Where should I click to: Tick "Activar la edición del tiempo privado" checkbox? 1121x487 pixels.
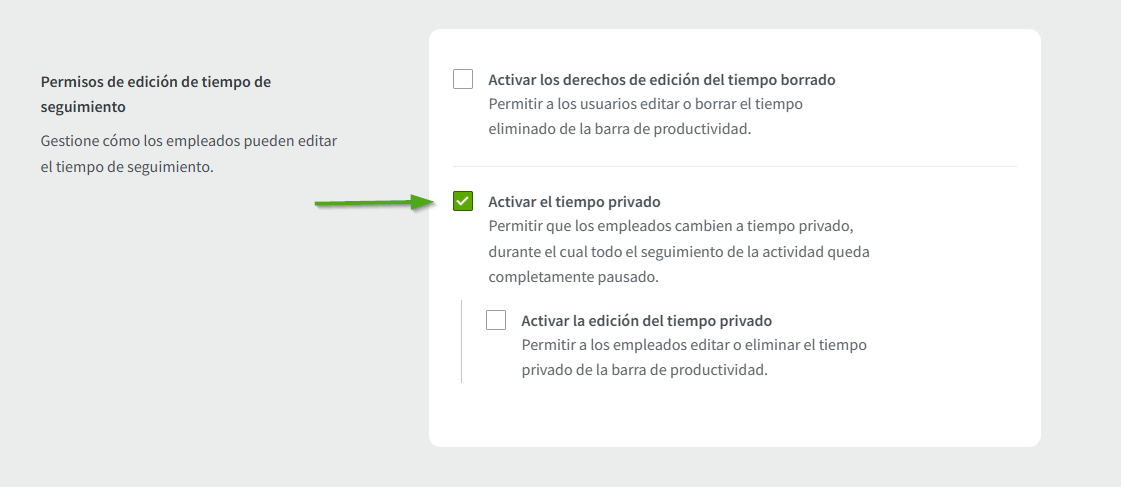point(496,320)
